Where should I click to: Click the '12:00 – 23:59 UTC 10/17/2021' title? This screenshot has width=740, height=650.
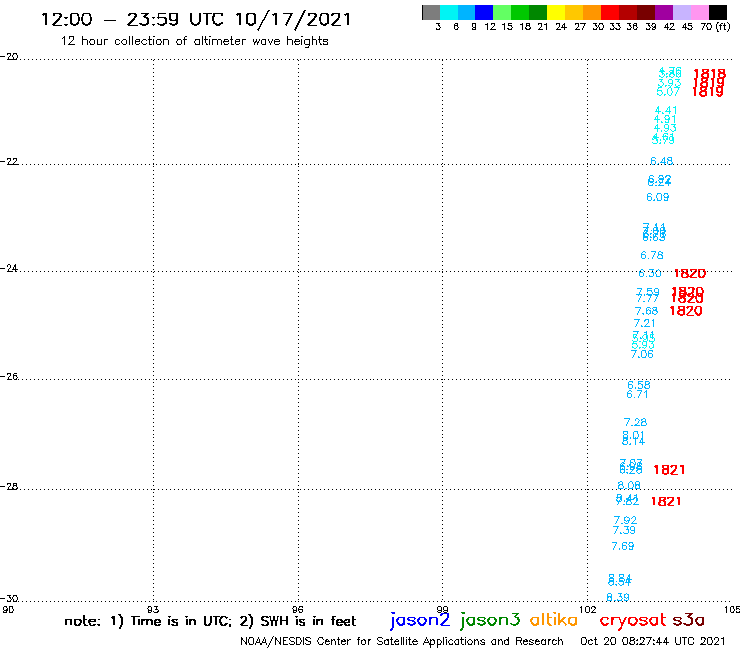click(196, 19)
